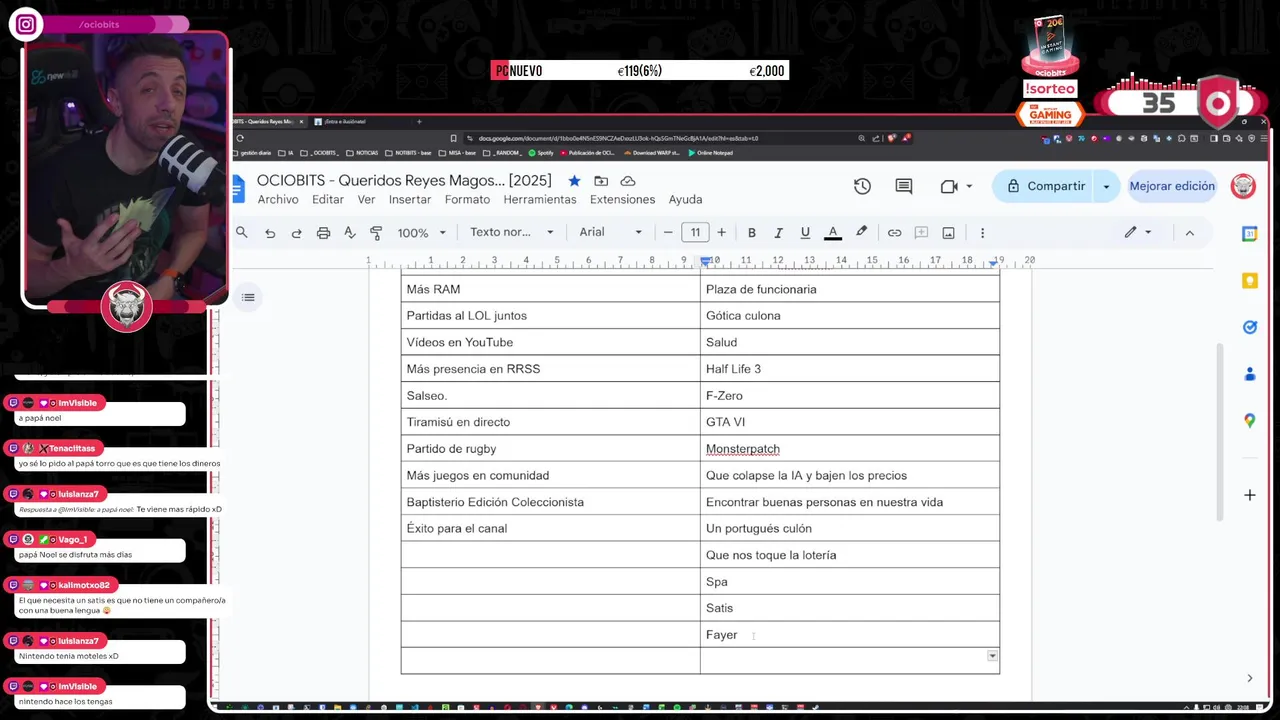Open the editing mode pencil dropdown
1280x720 pixels.
pyautogui.click(x=1137, y=232)
